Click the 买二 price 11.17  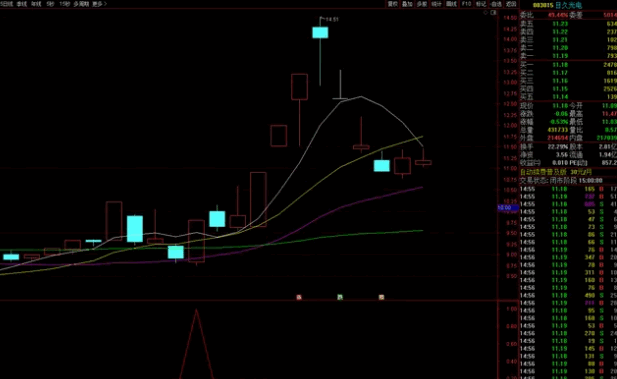560,73
